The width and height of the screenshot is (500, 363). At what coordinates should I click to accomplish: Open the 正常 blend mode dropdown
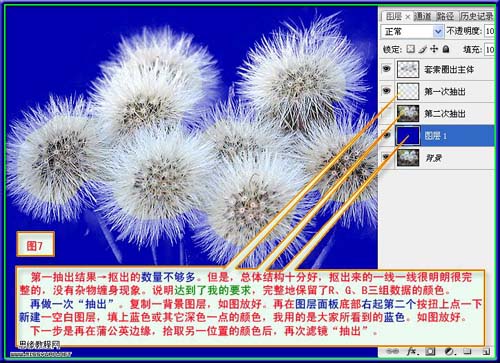pyautogui.click(x=412, y=32)
